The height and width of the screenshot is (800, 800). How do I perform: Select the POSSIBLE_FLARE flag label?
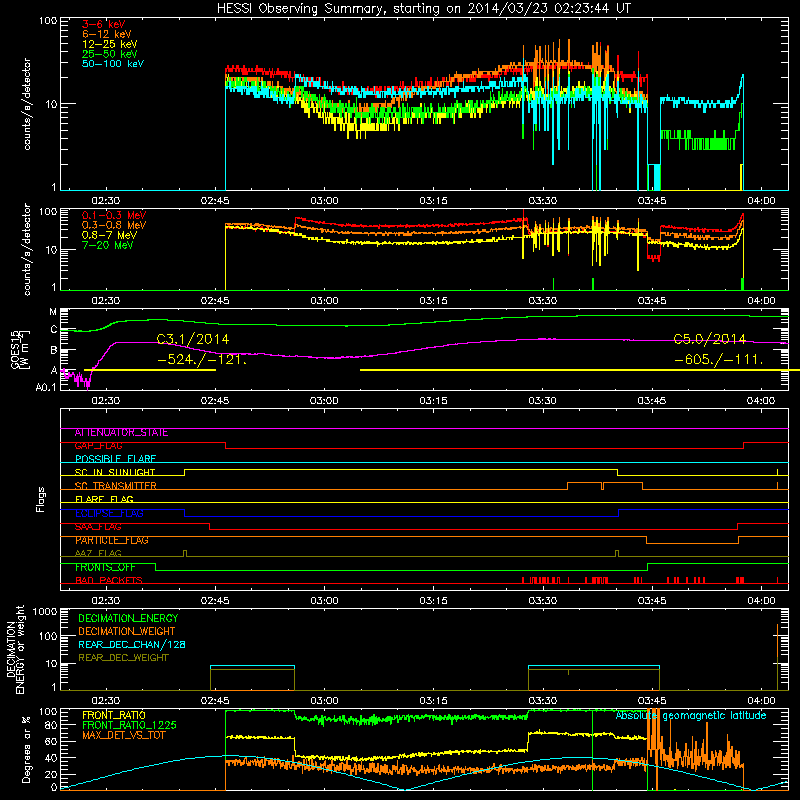[115, 459]
